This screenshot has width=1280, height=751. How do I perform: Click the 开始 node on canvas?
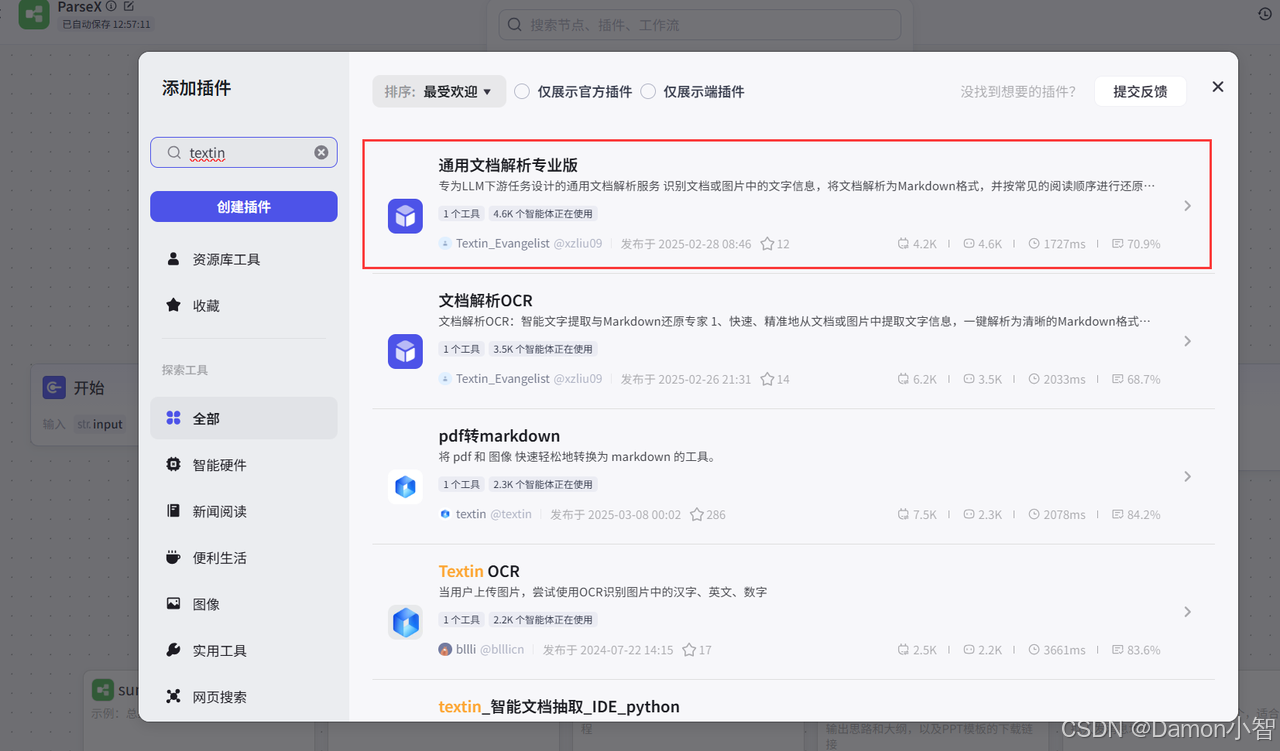(84, 403)
